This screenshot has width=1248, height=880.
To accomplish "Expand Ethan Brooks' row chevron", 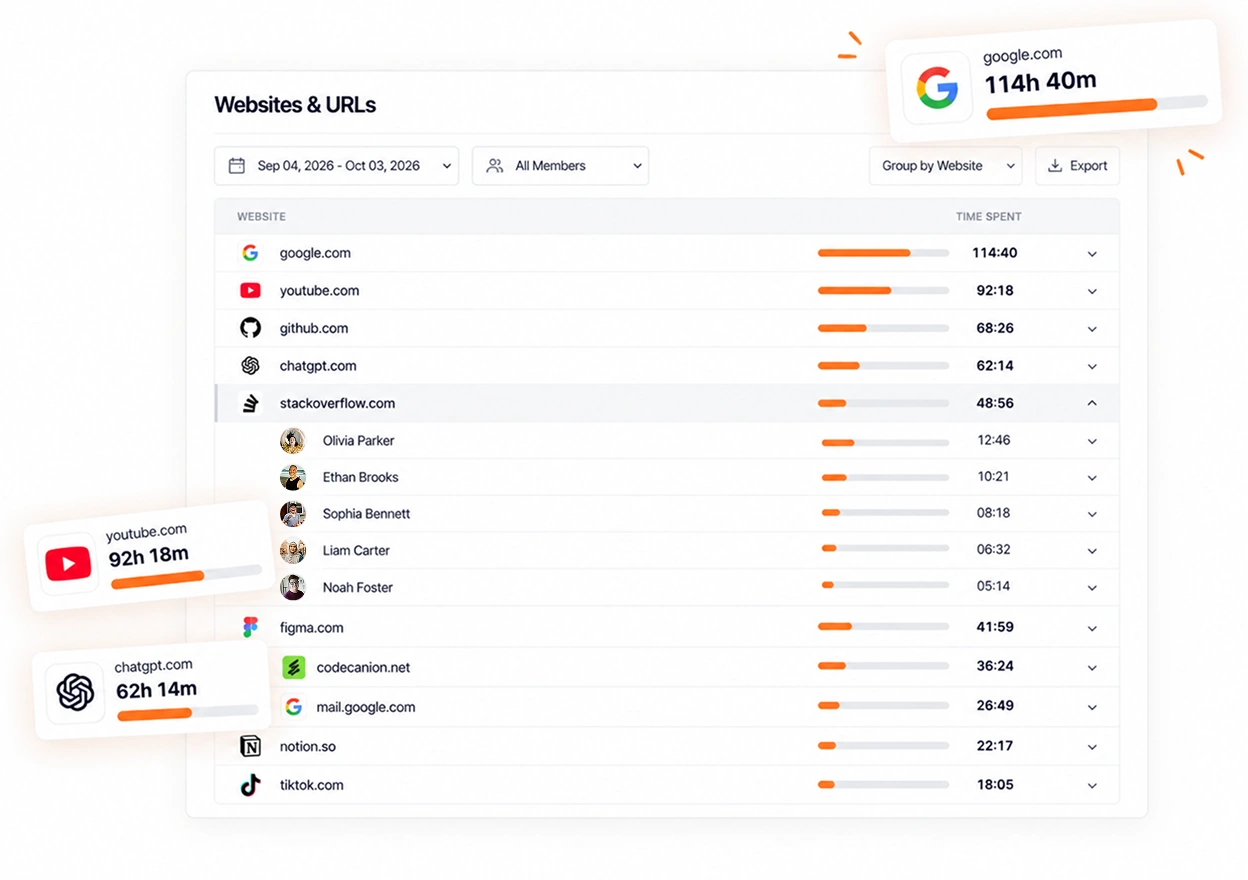I will click(x=1092, y=478).
